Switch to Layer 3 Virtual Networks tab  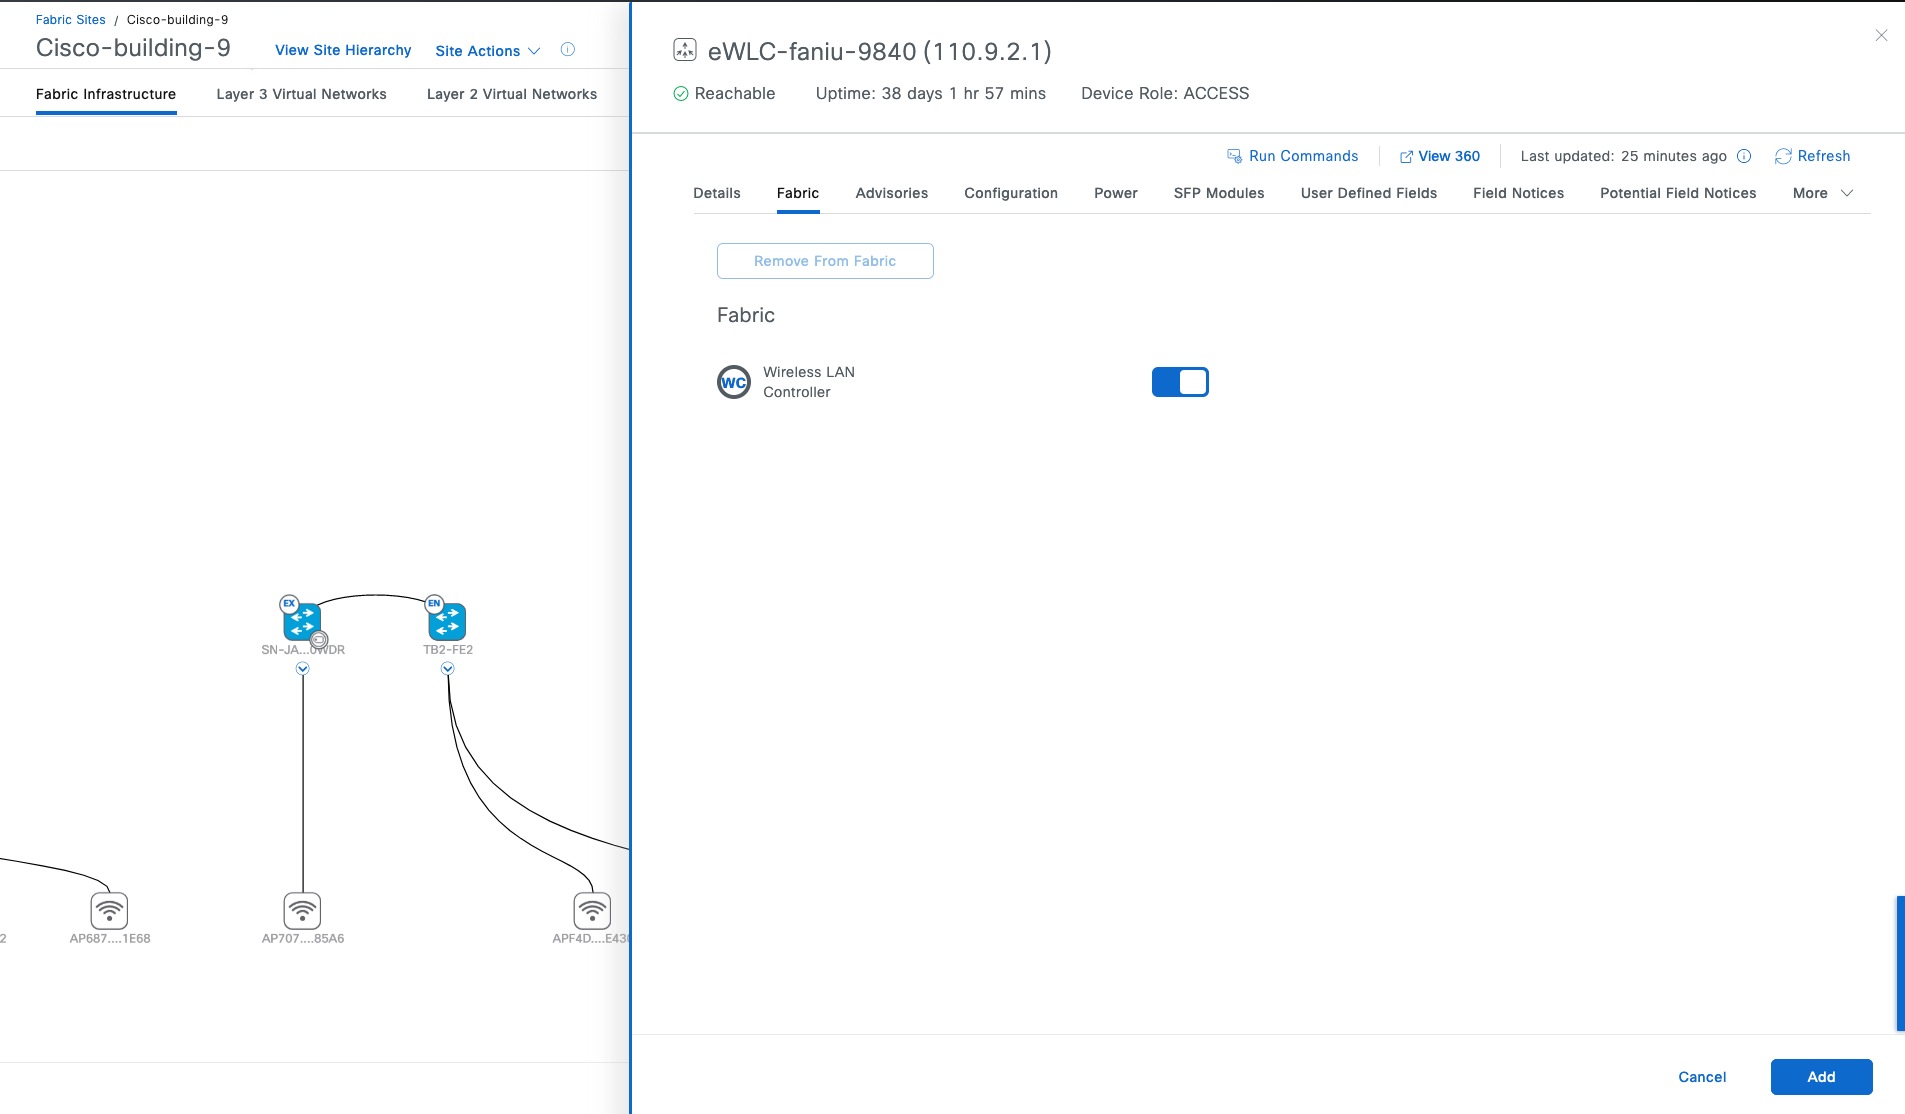pos(301,94)
